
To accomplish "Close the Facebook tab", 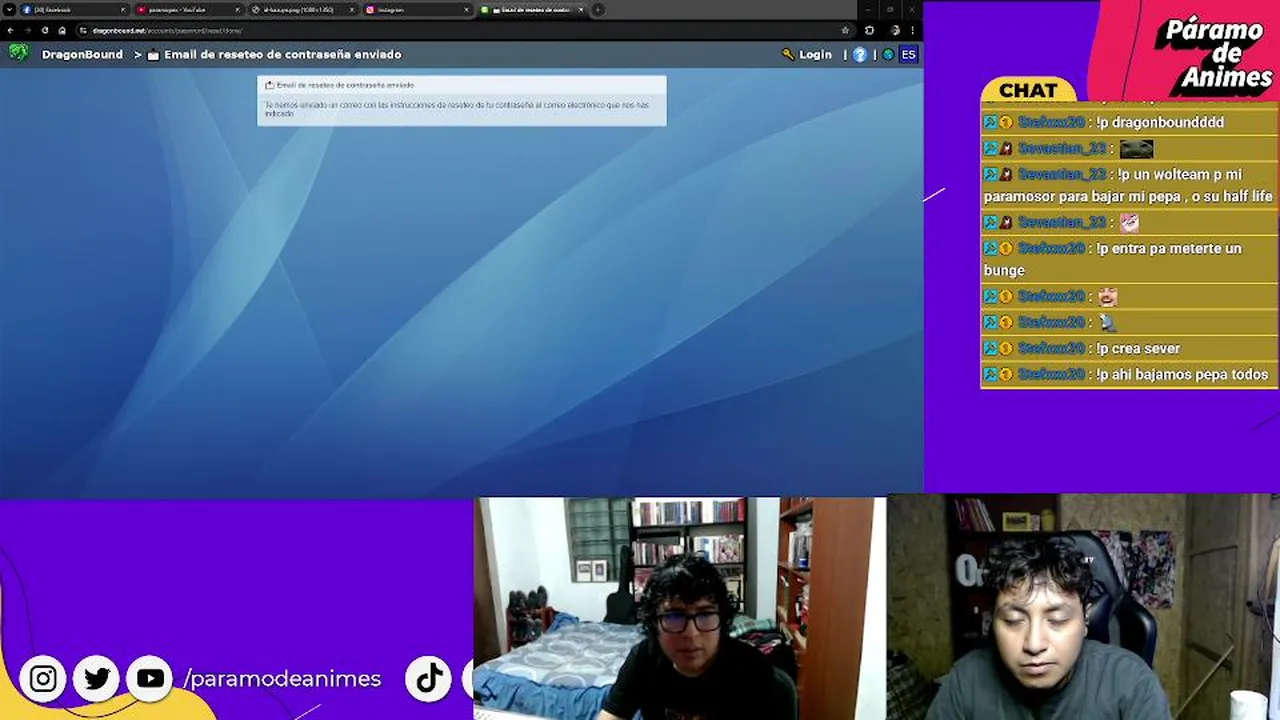I will (x=123, y=10).
